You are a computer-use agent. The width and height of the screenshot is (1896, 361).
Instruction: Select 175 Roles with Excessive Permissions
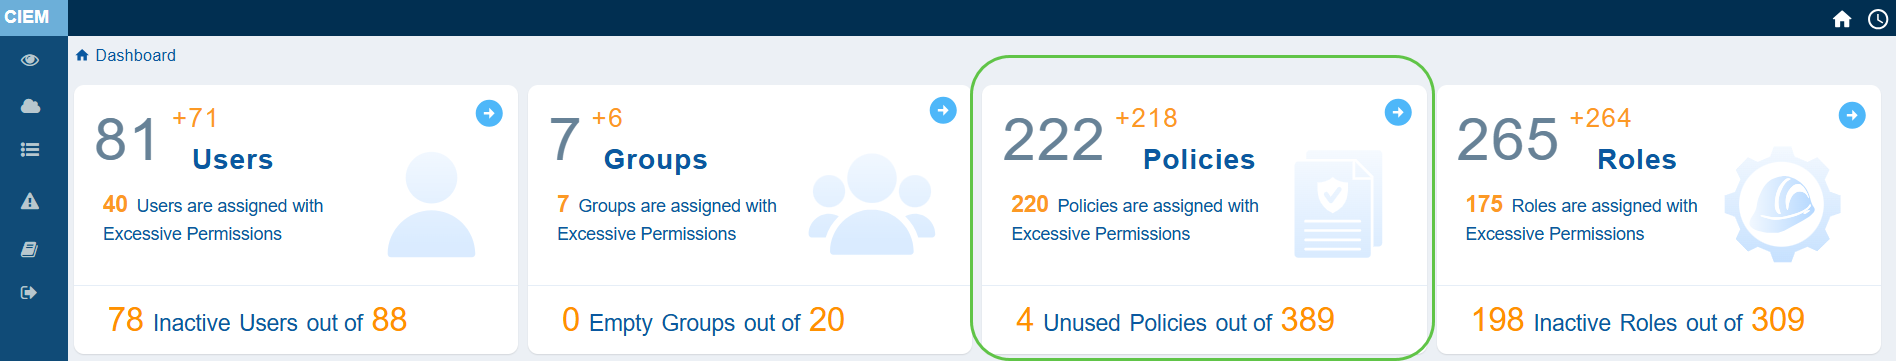[1582, 219]
